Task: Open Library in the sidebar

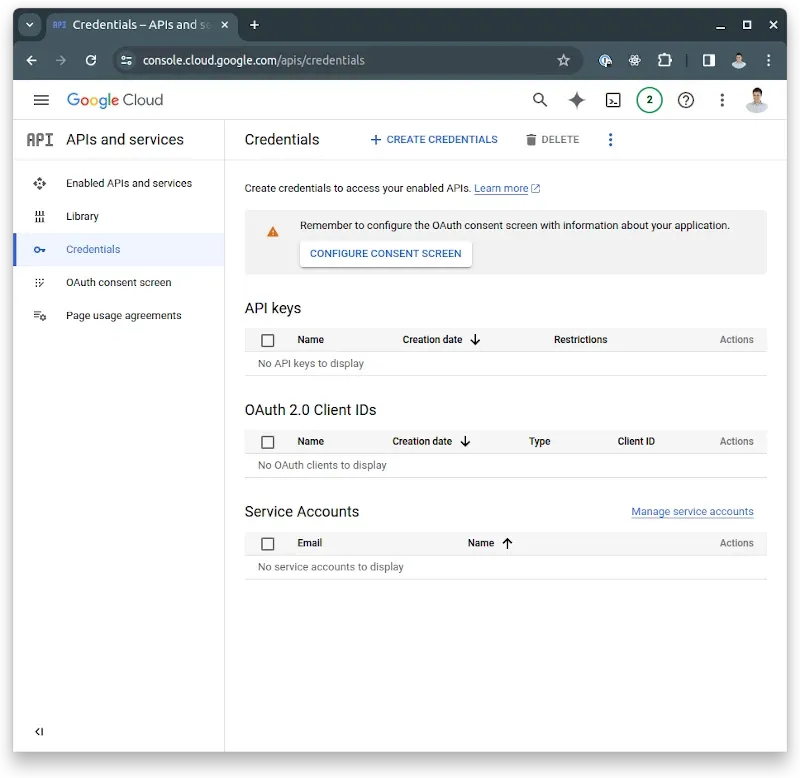Action: click(118, 216)
